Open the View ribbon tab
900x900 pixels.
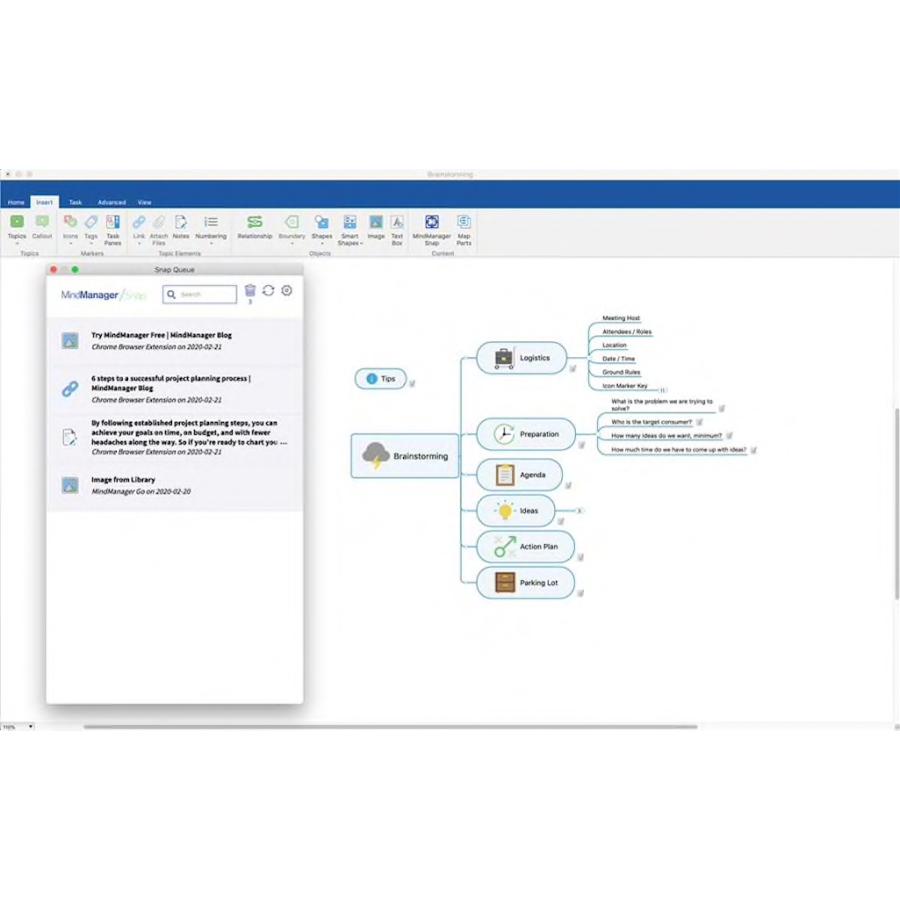click(144, 202)
